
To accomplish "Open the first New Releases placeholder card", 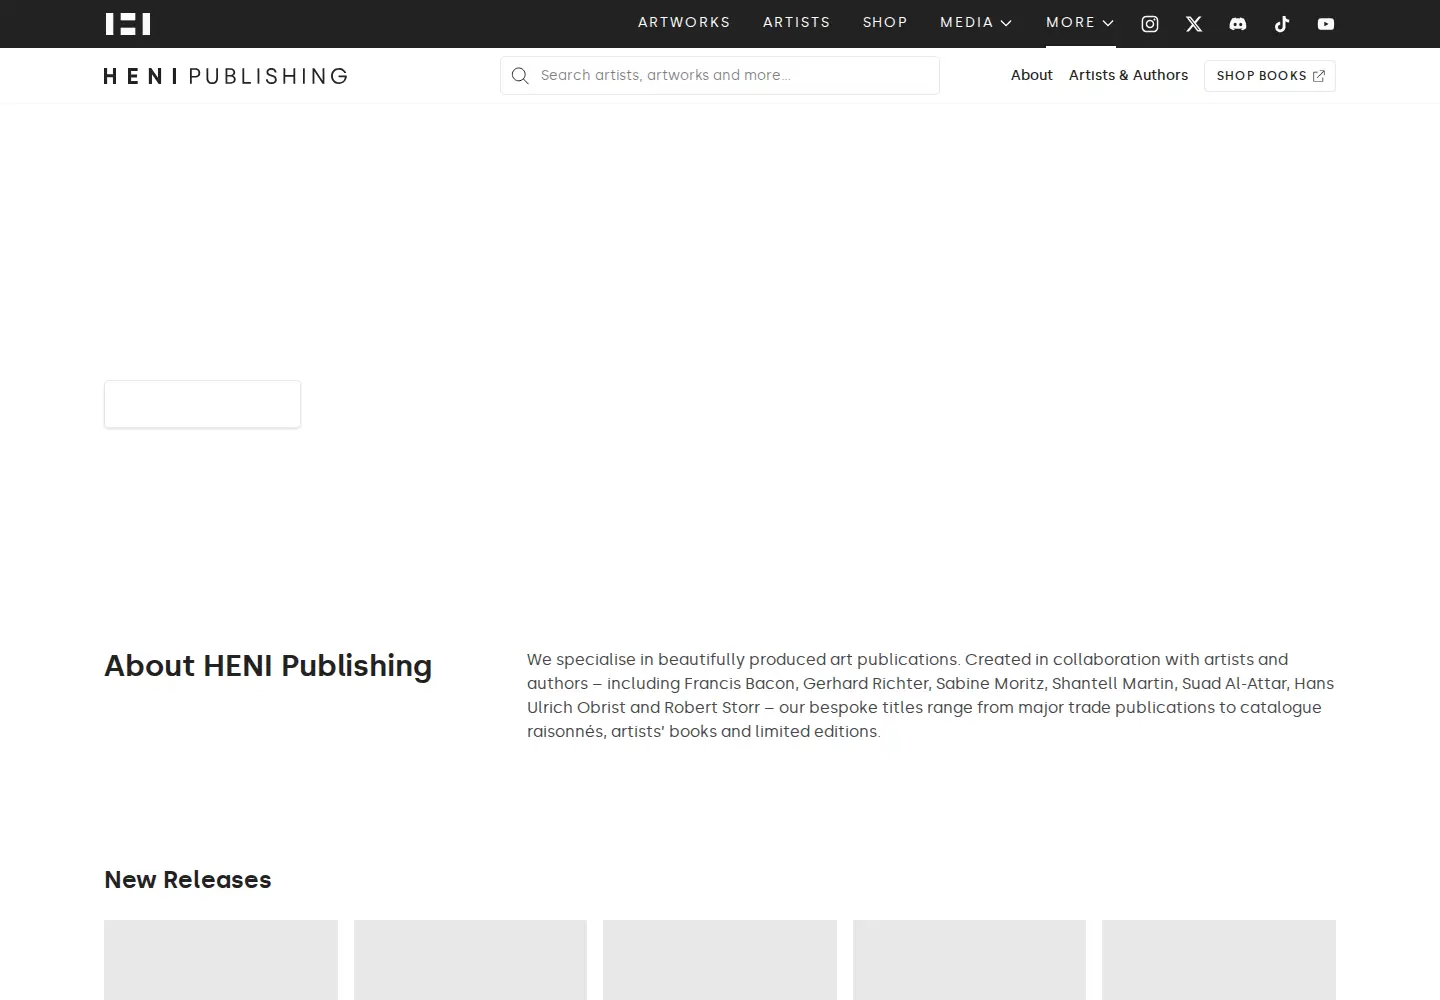I will (x=221, y=960).
